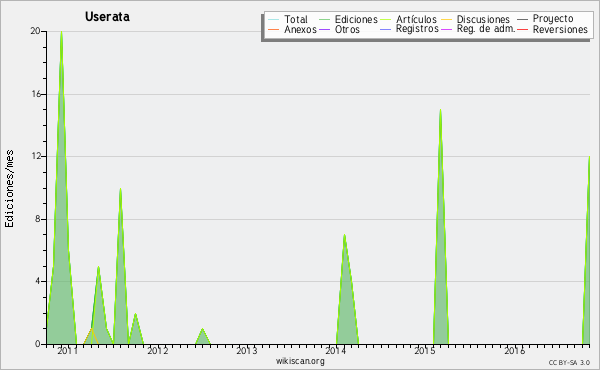The image size is (600, 370).
Task: Click the light blue Total legend line swatch
Action: click(273, 20)
